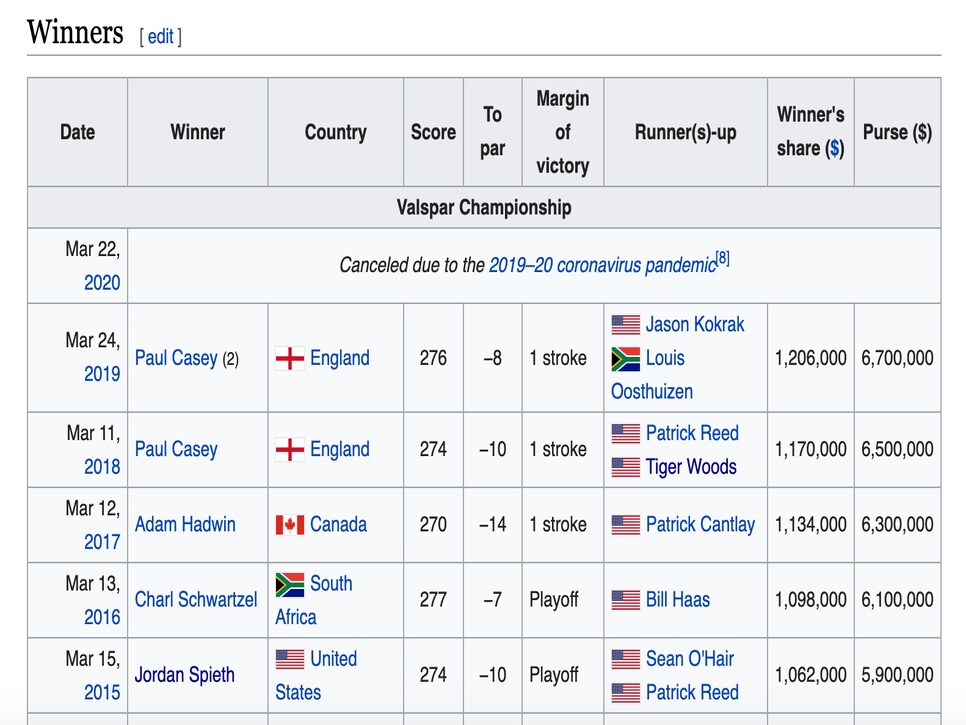The height and width of the screenshot is (725, 966).
Task: Follow the Adam Hadwin winner link
Action: click(185, 525)
